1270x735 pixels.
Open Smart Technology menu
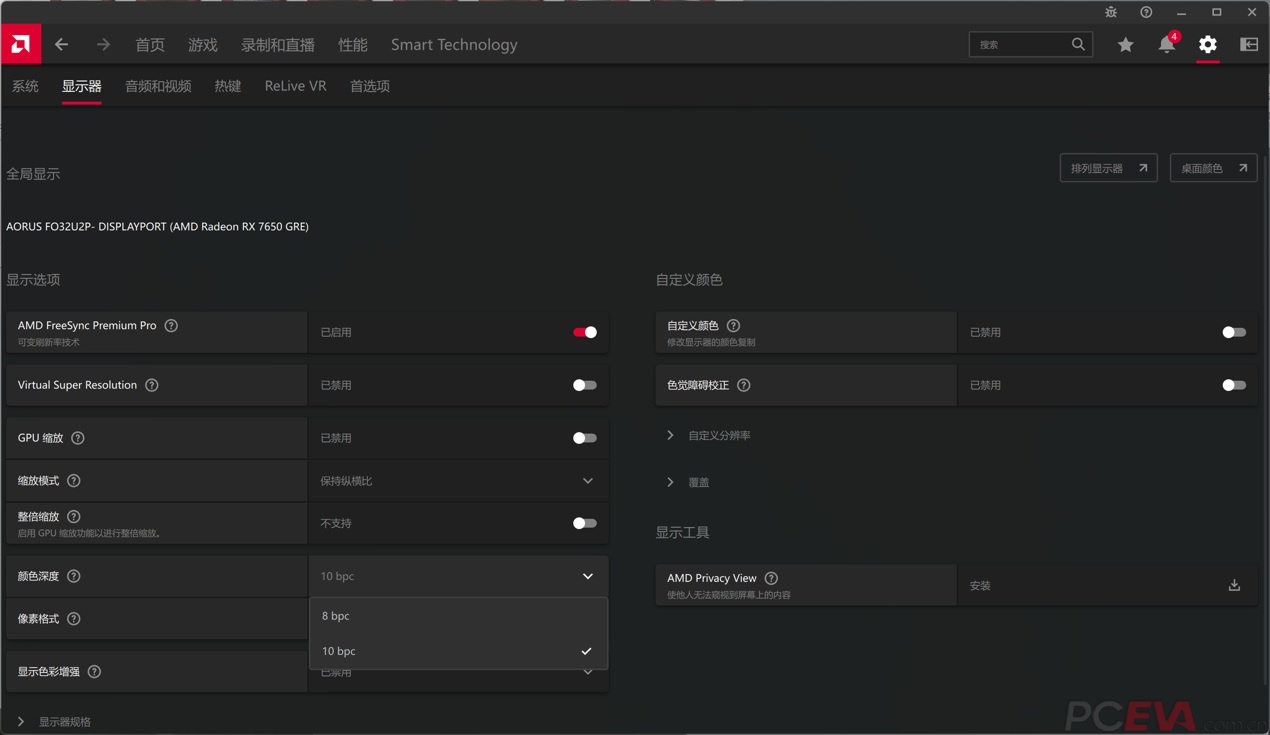[x=454, y=44]
